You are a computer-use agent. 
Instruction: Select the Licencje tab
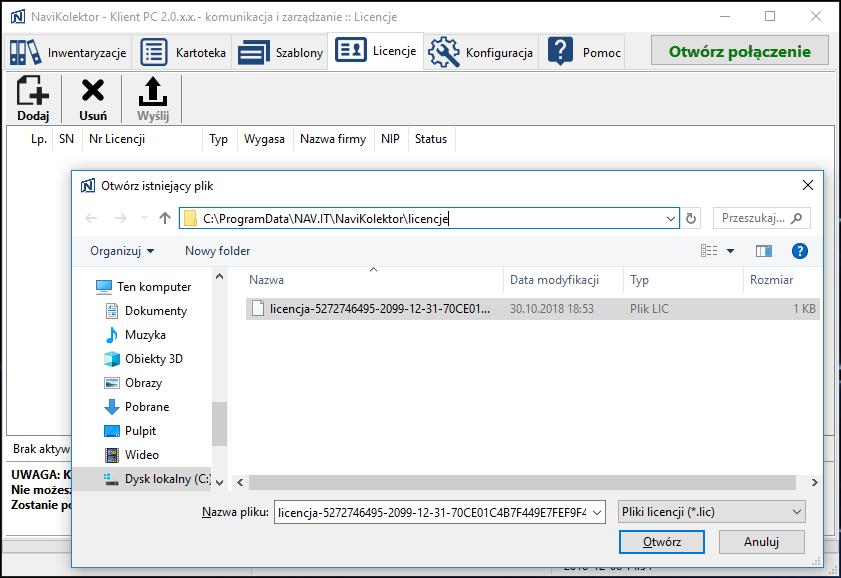(375, 51)
